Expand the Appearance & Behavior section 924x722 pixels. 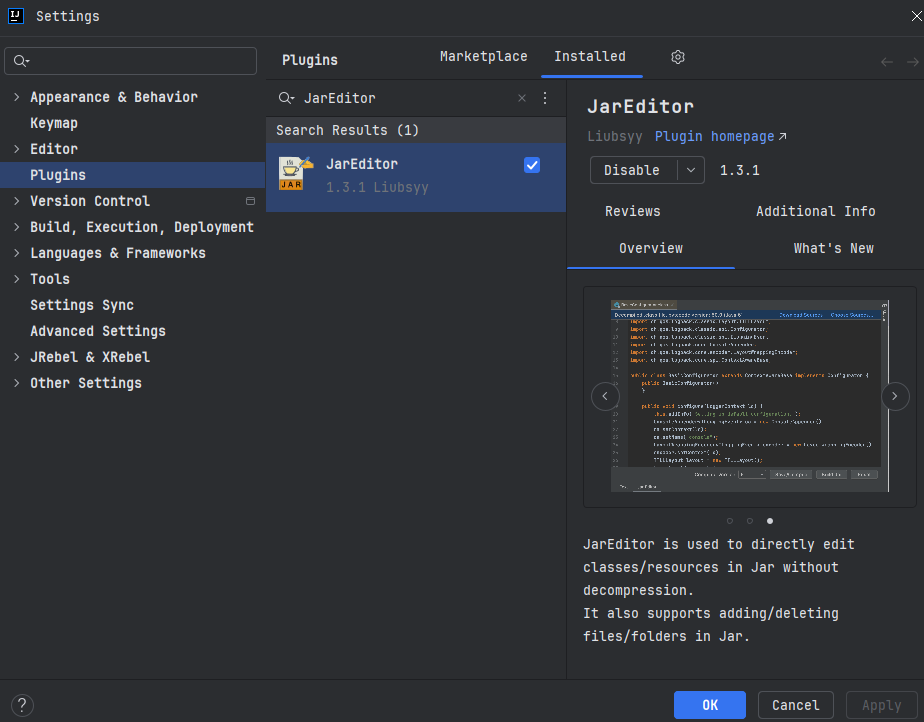(x=16, y=97)
